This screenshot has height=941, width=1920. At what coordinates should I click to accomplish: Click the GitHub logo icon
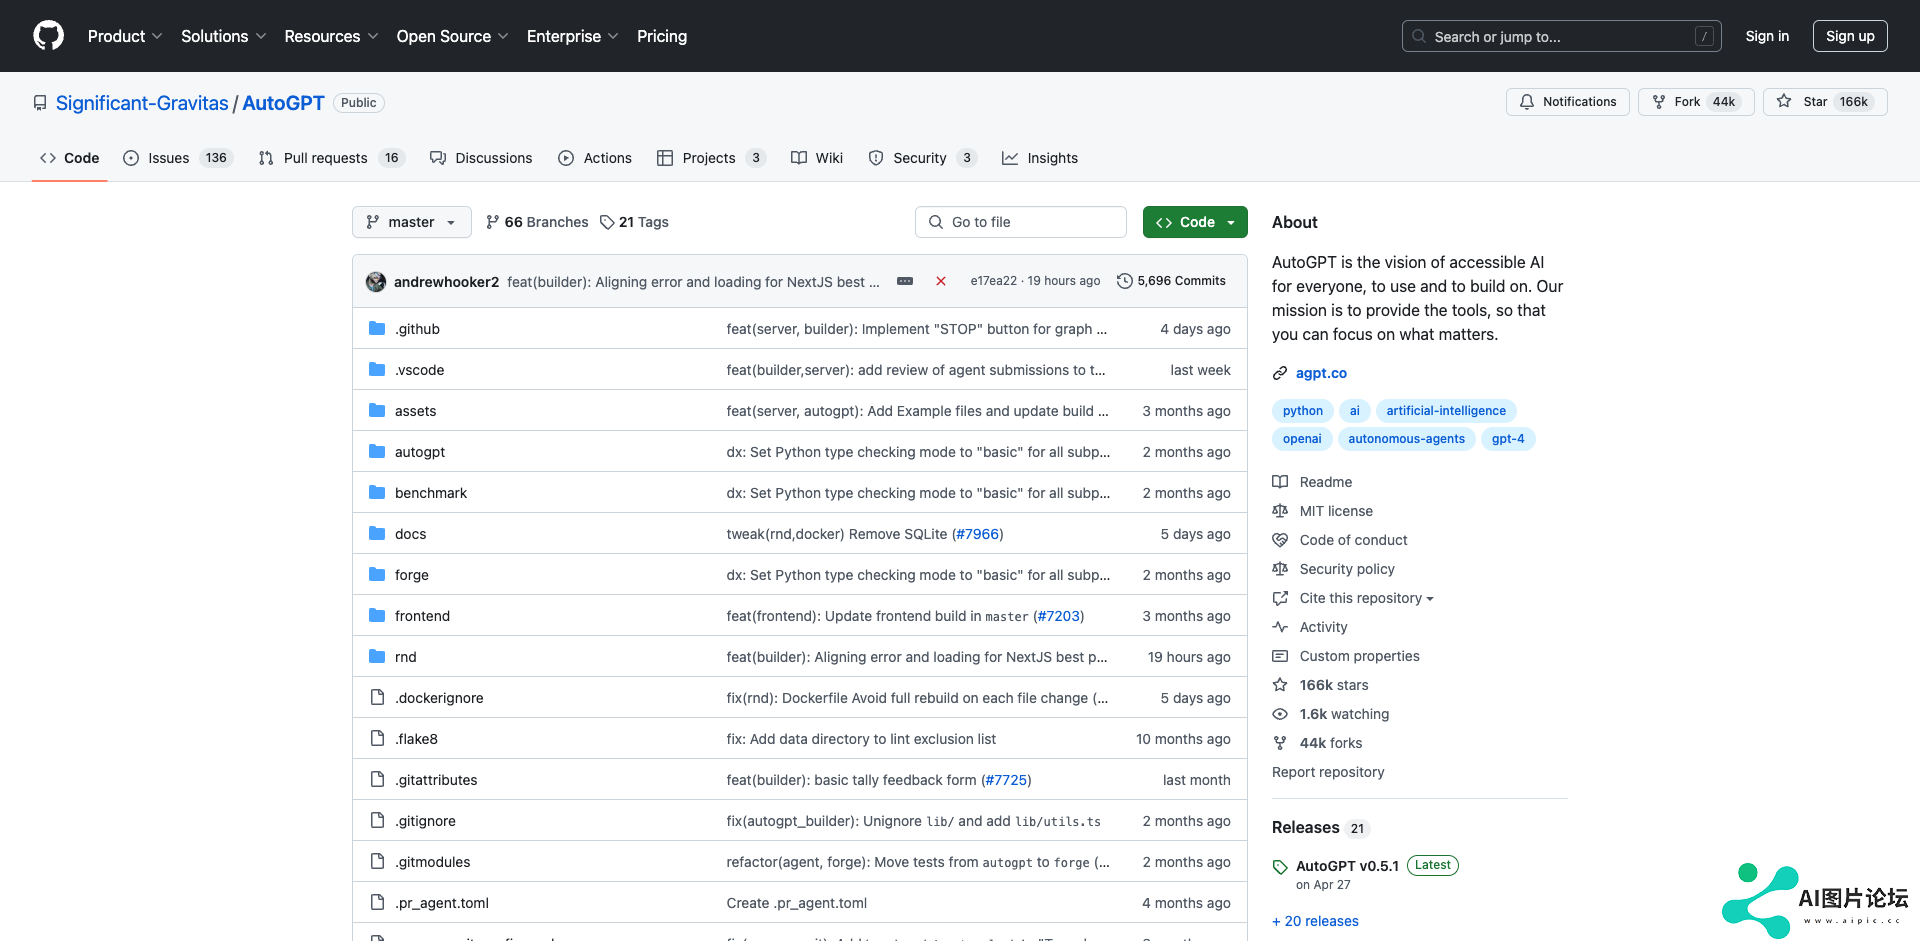pyautogui.click(x=48, y=36)
